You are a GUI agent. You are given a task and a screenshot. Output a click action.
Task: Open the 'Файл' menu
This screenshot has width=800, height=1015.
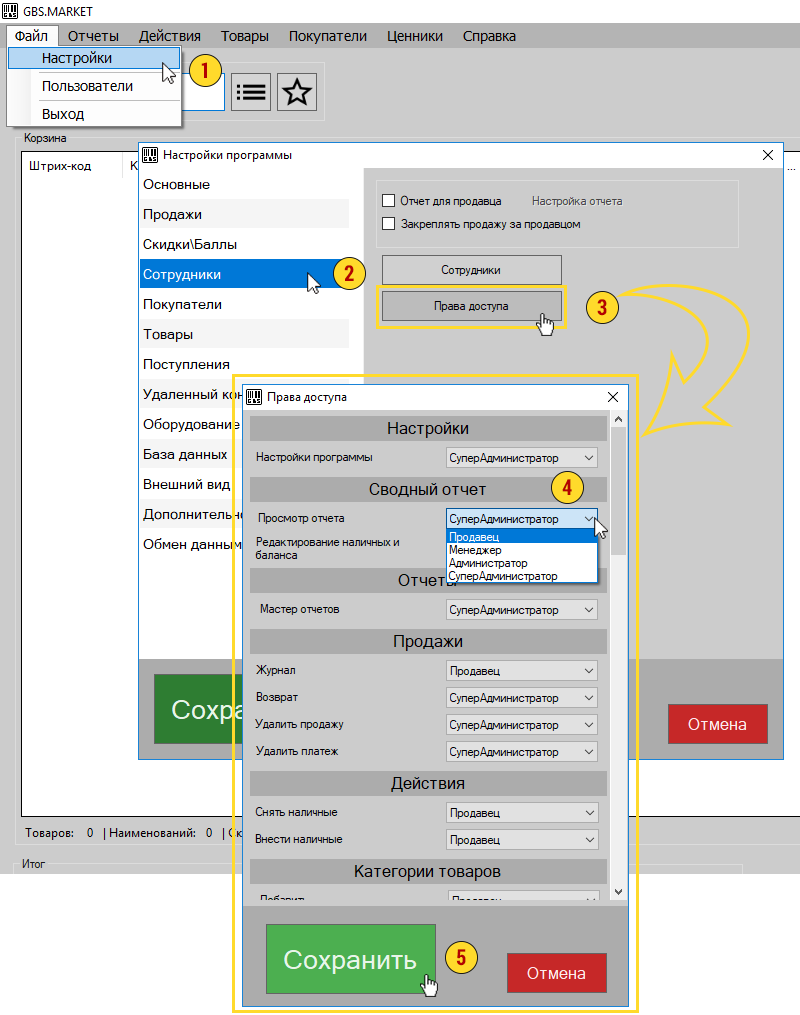[32, 36]
